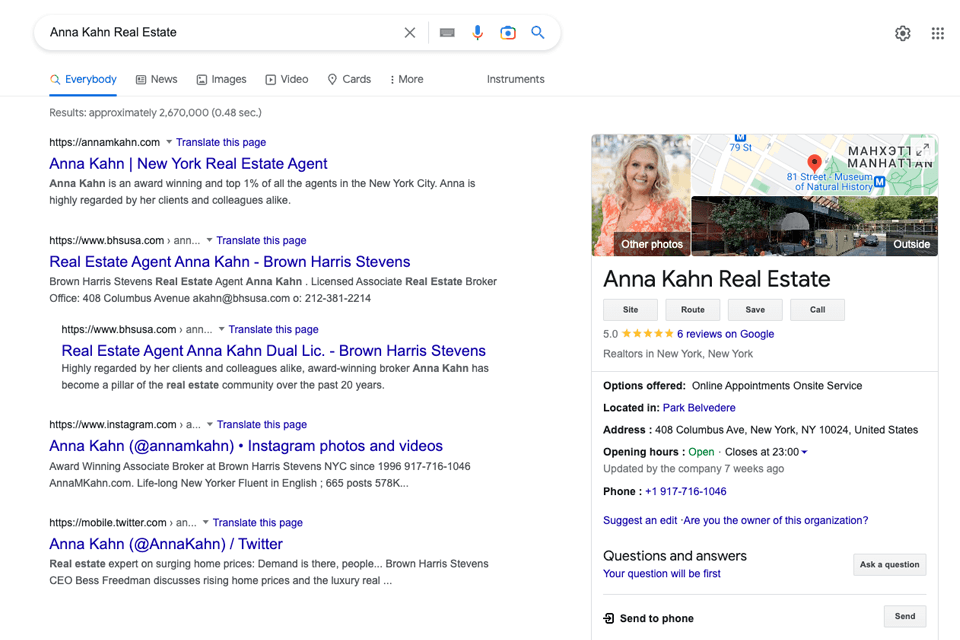Click the annamkahn.com URL text
The width and height of the screenshot is (960, 640).
(x=105, y=142)
